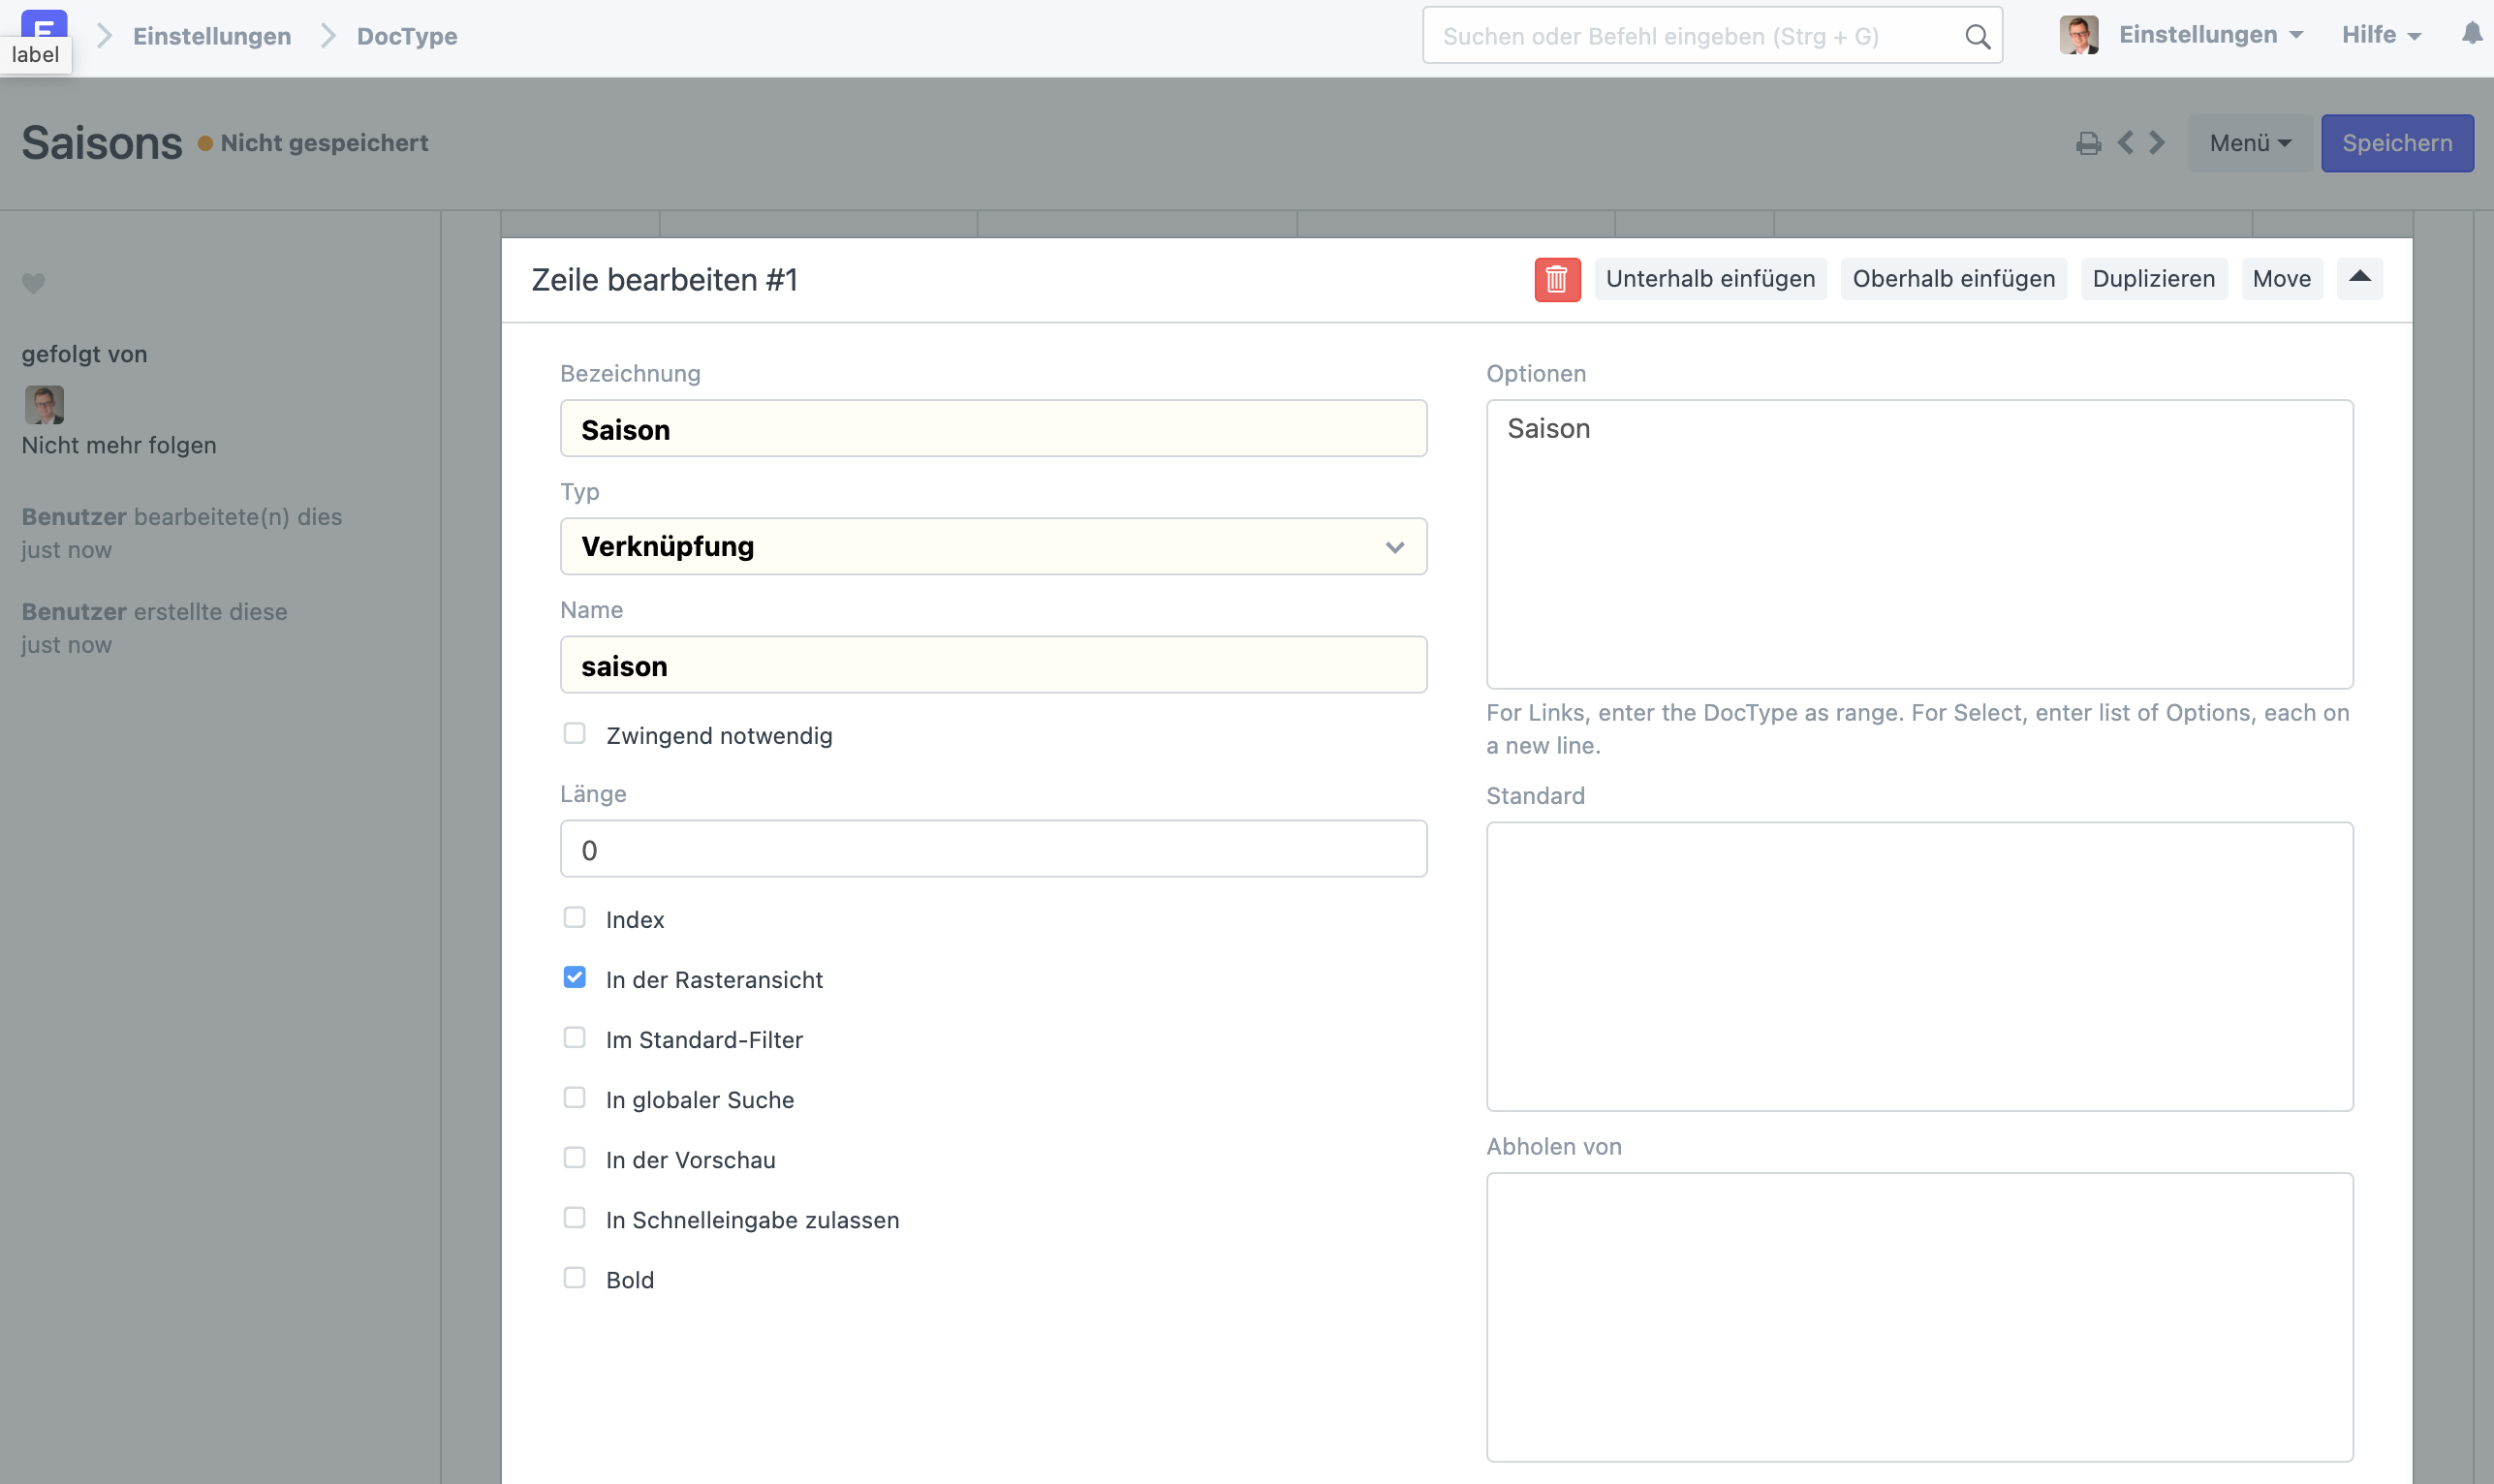Image resolution: width=2494 pixels, height=1484 pixels.
Task: Click the print icon
Action: coord(2088,144)
